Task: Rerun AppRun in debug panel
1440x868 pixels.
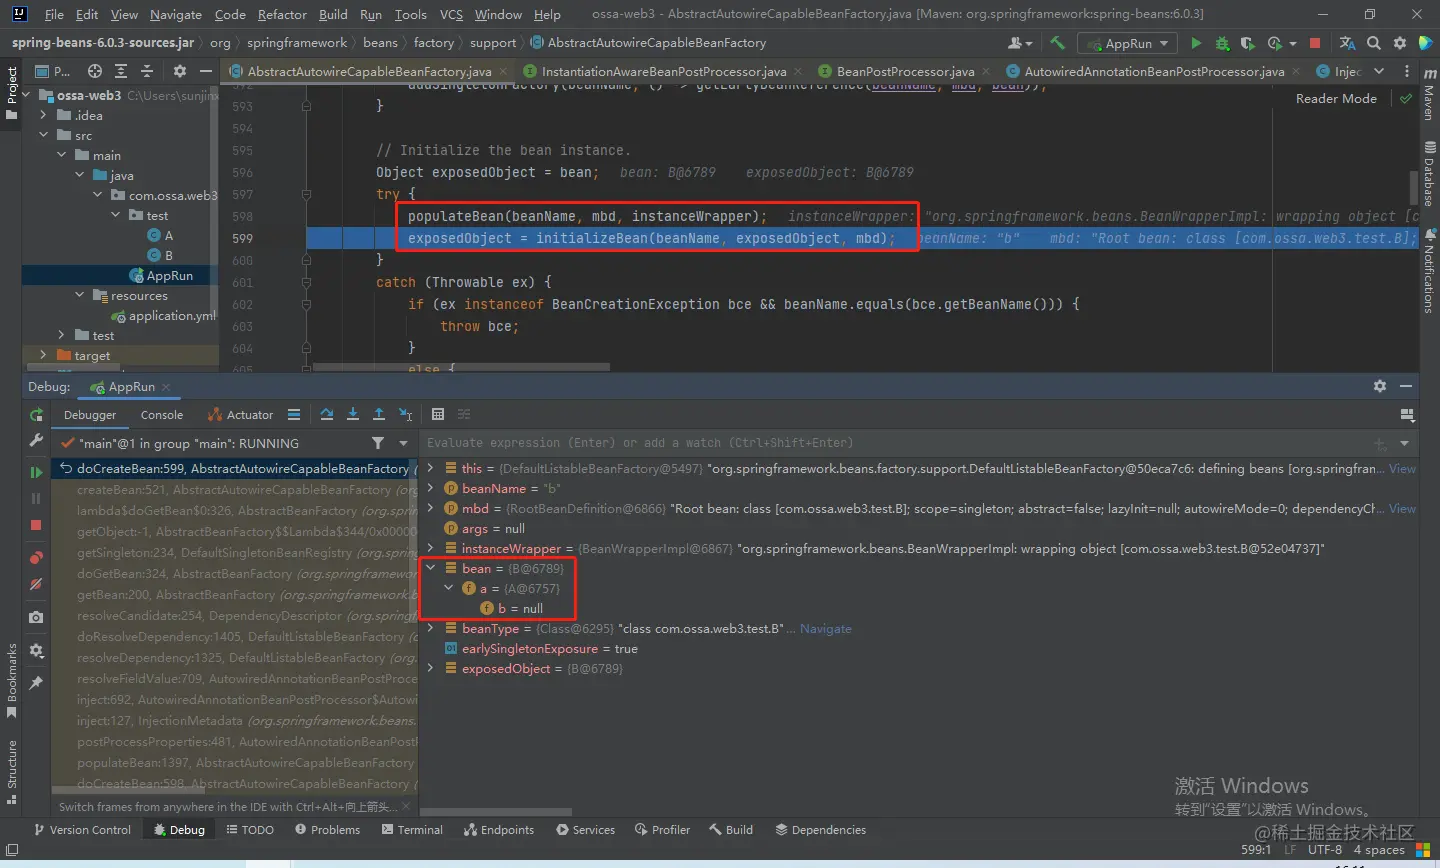Action: 36,415
